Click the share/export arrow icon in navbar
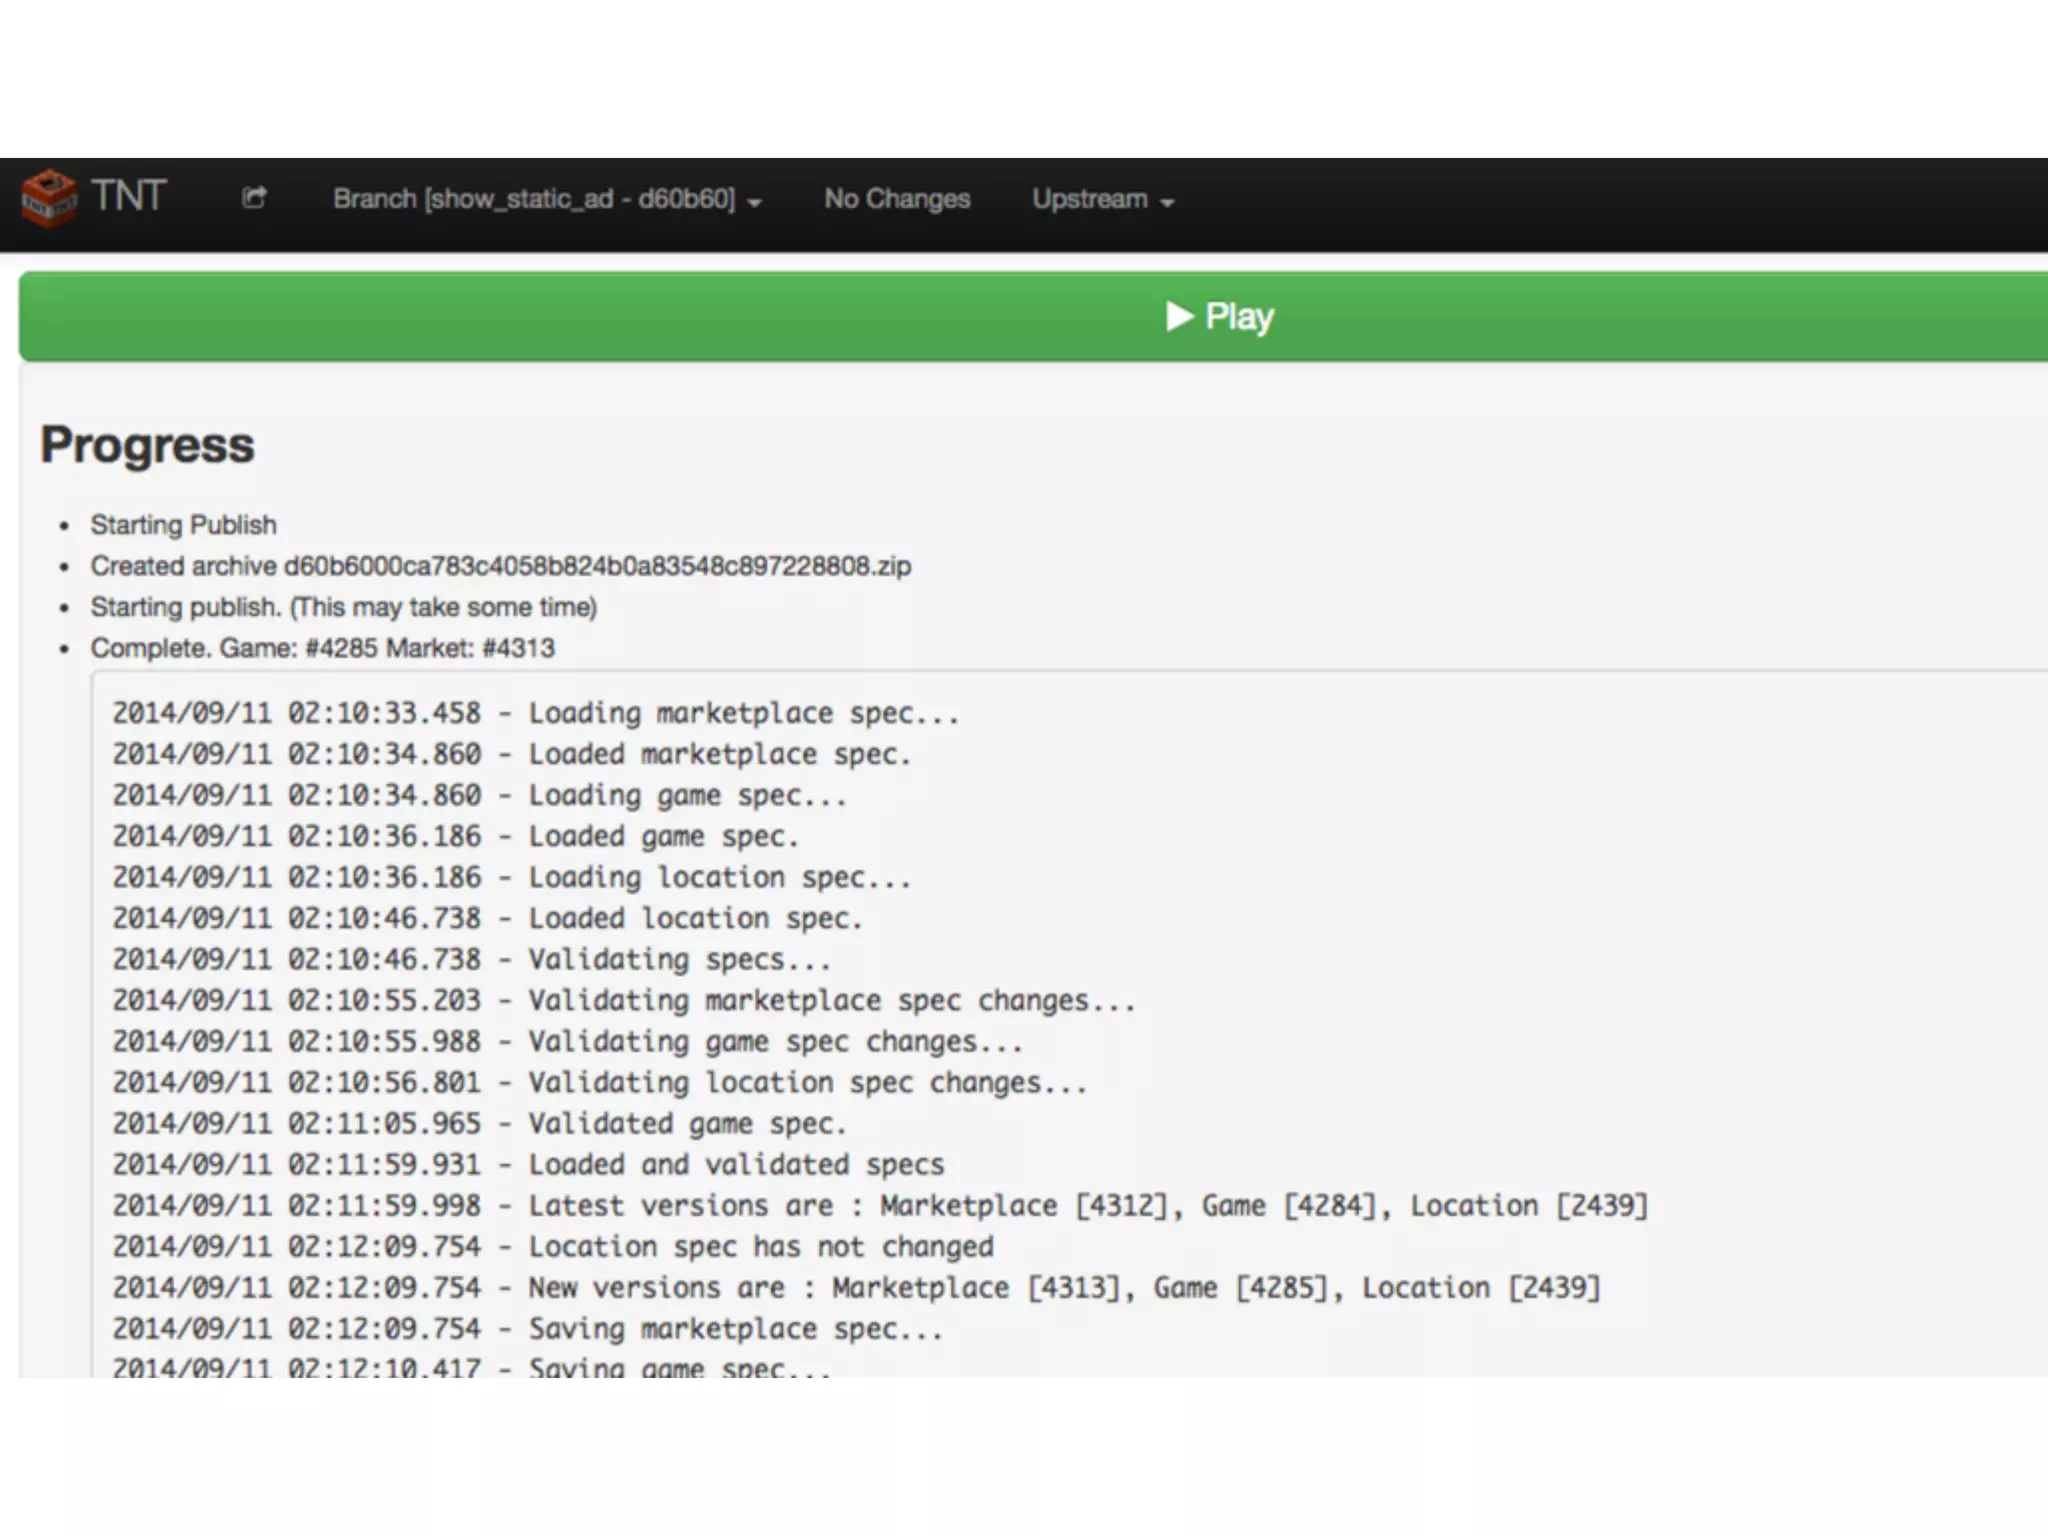Screen dimensions: 2048x1536 [254, 198]
